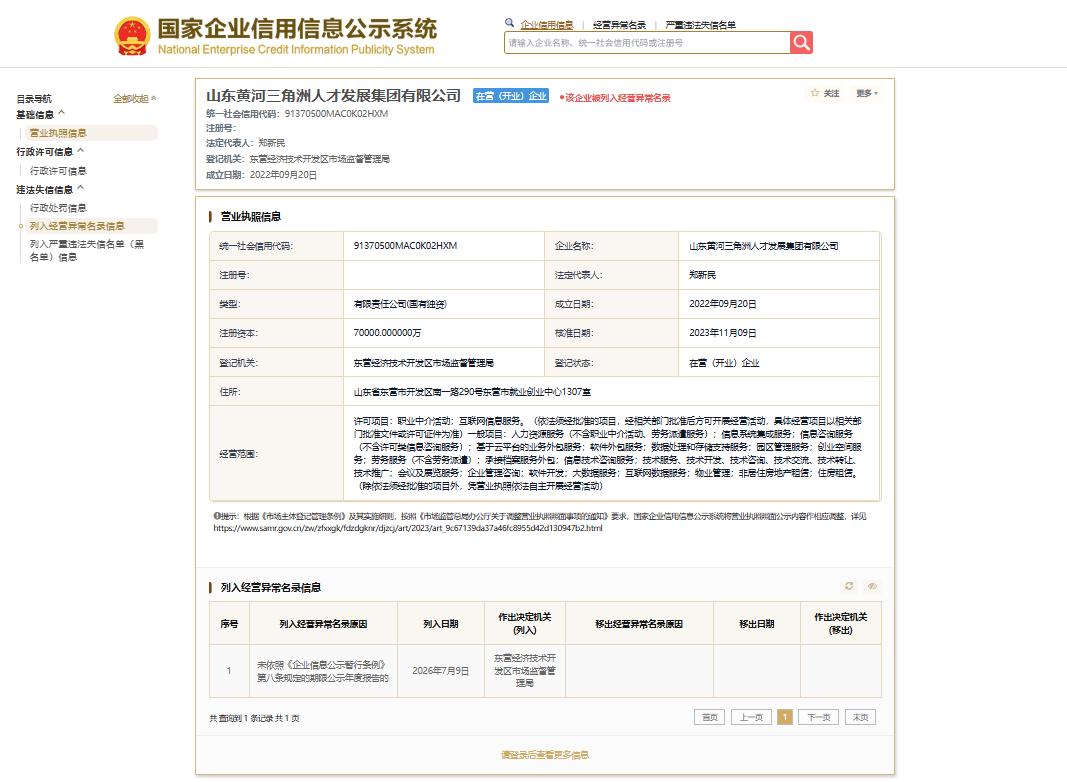Click page number 1 button
Viewport: 1067px width, 782px height.
[785, 717]
